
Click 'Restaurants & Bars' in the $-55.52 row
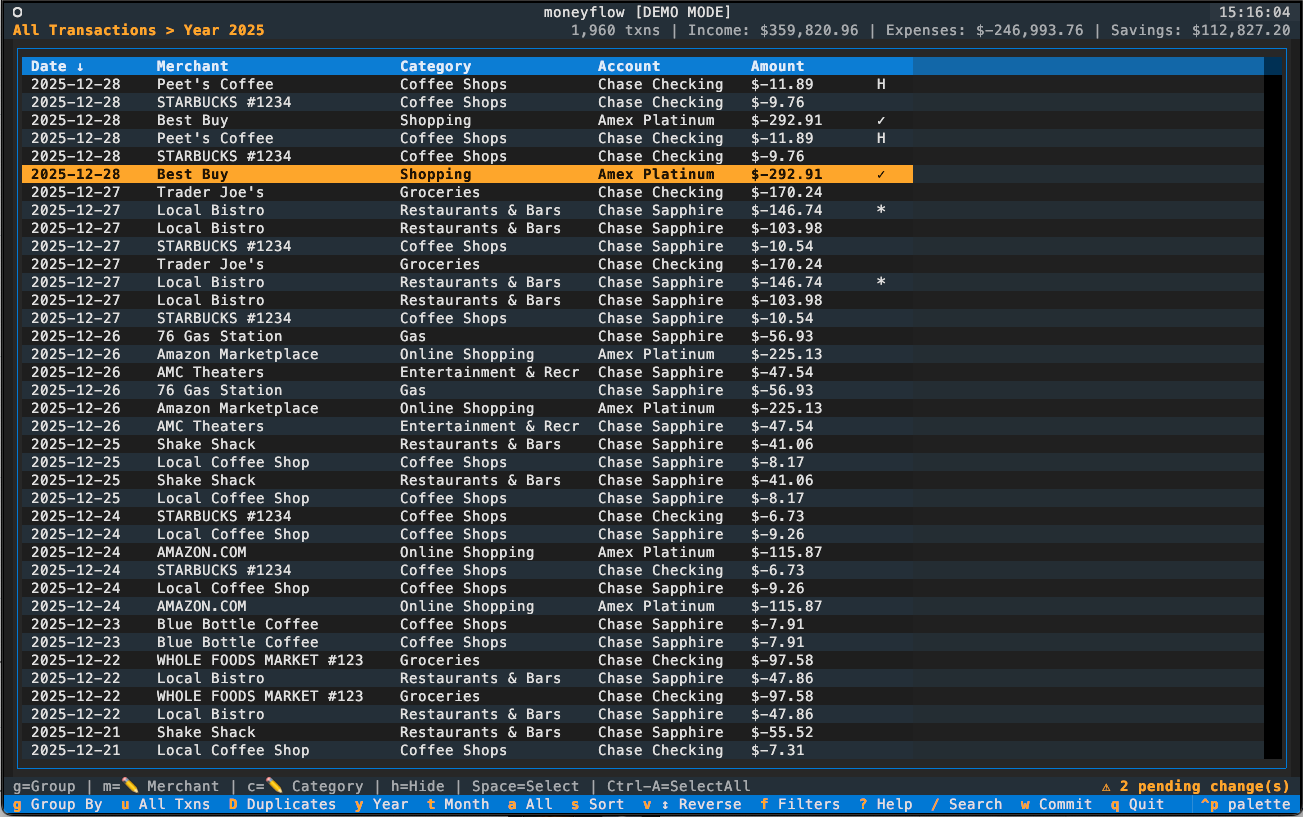(x=481, y=732)
